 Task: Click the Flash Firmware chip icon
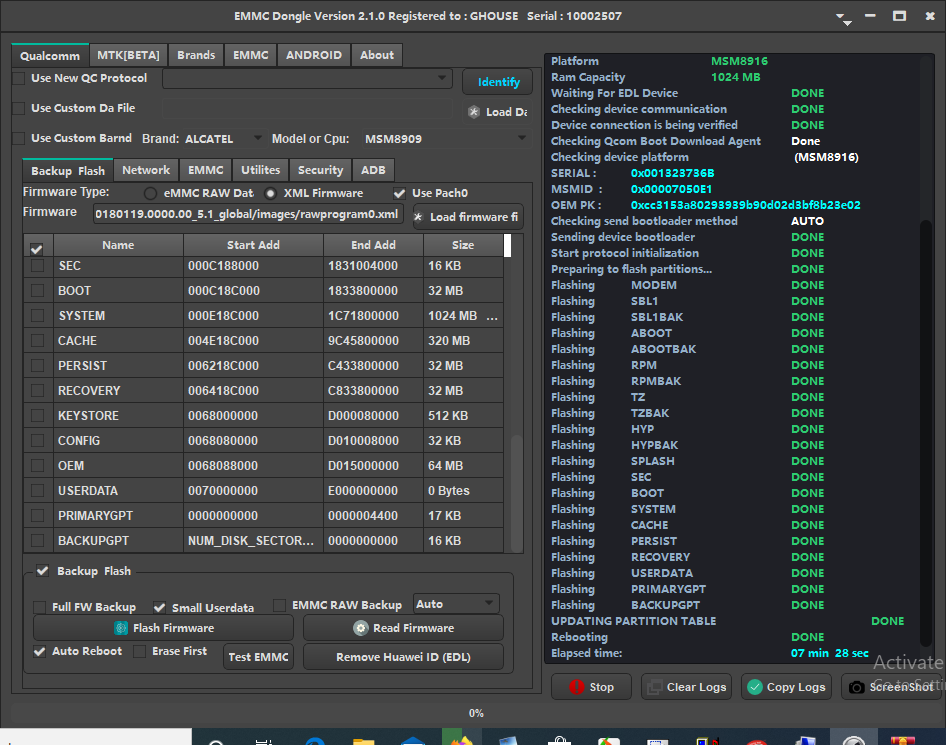pyautogui.click(x=121, y=628)
